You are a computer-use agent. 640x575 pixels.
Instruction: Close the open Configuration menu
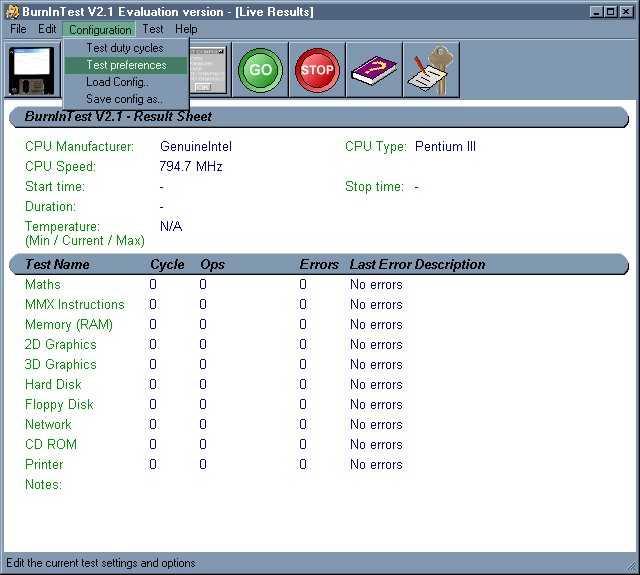click(100, 29)
